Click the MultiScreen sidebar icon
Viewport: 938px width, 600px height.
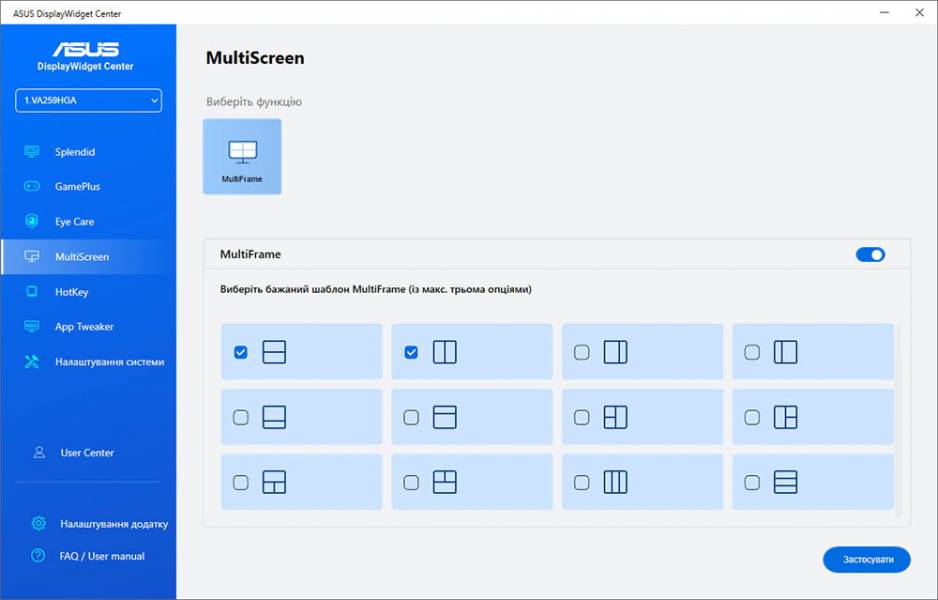32,256
